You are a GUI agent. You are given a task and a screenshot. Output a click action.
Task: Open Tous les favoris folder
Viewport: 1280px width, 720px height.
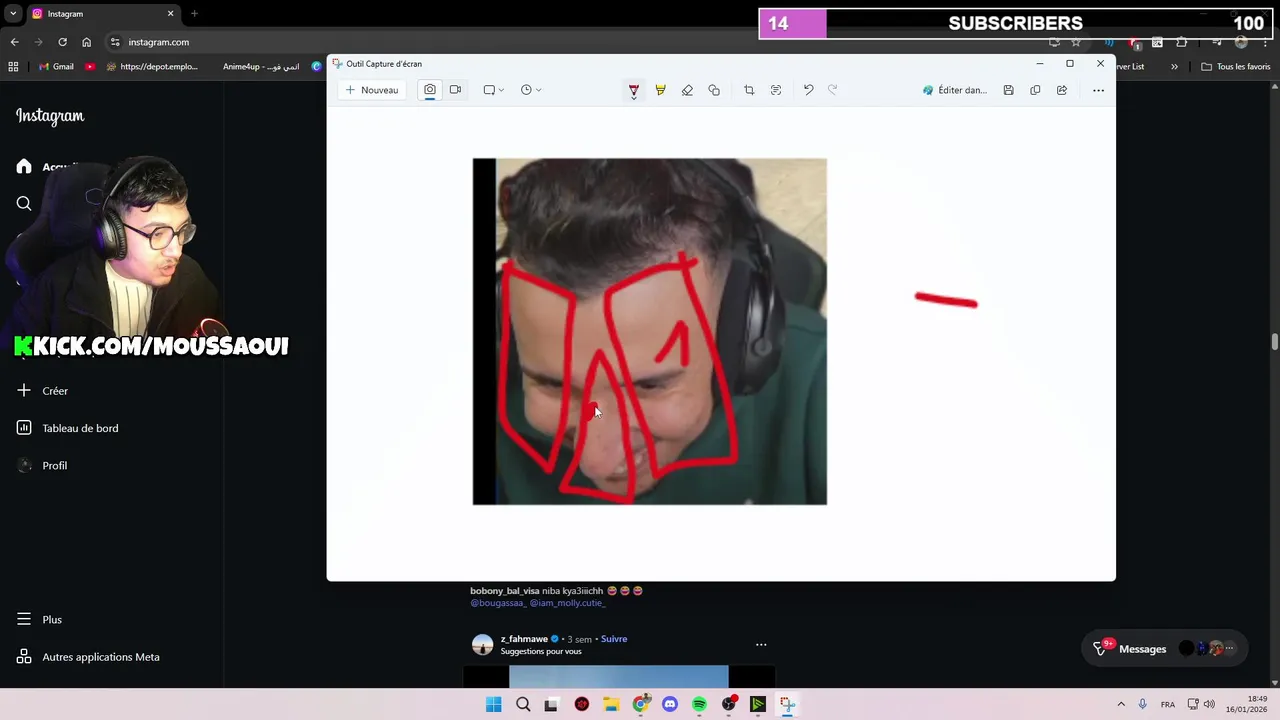(x=1236, y=67)
